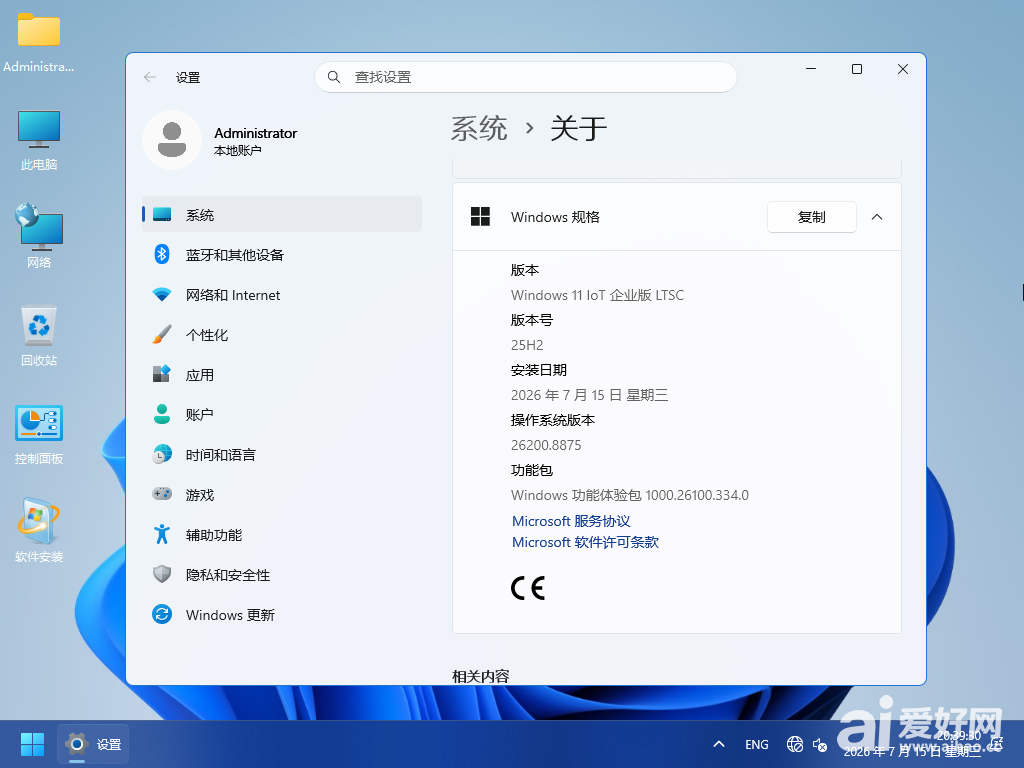Open Microsoft 软件许可条款 link

[585, 542]
